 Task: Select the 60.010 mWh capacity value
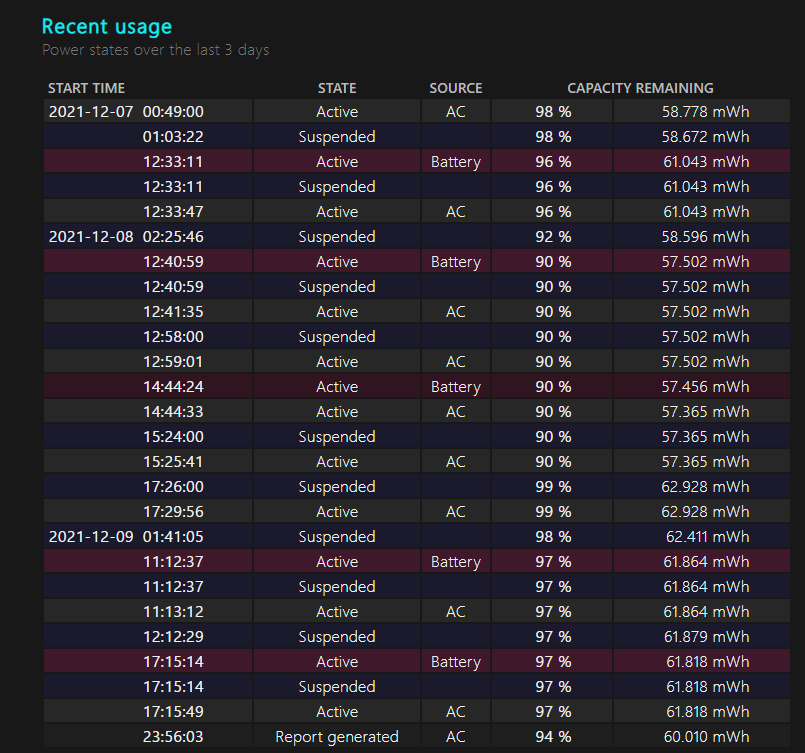(705, 737)
